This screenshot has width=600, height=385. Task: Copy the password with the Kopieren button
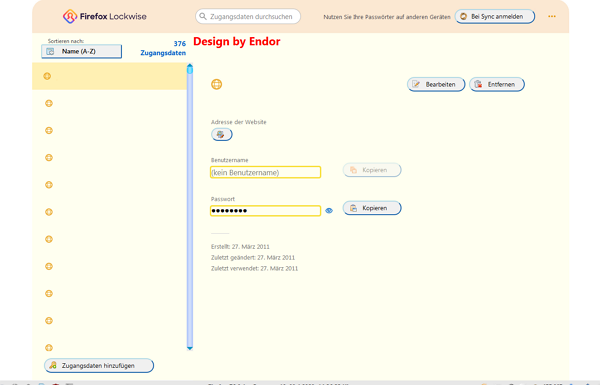click(372, 208)
